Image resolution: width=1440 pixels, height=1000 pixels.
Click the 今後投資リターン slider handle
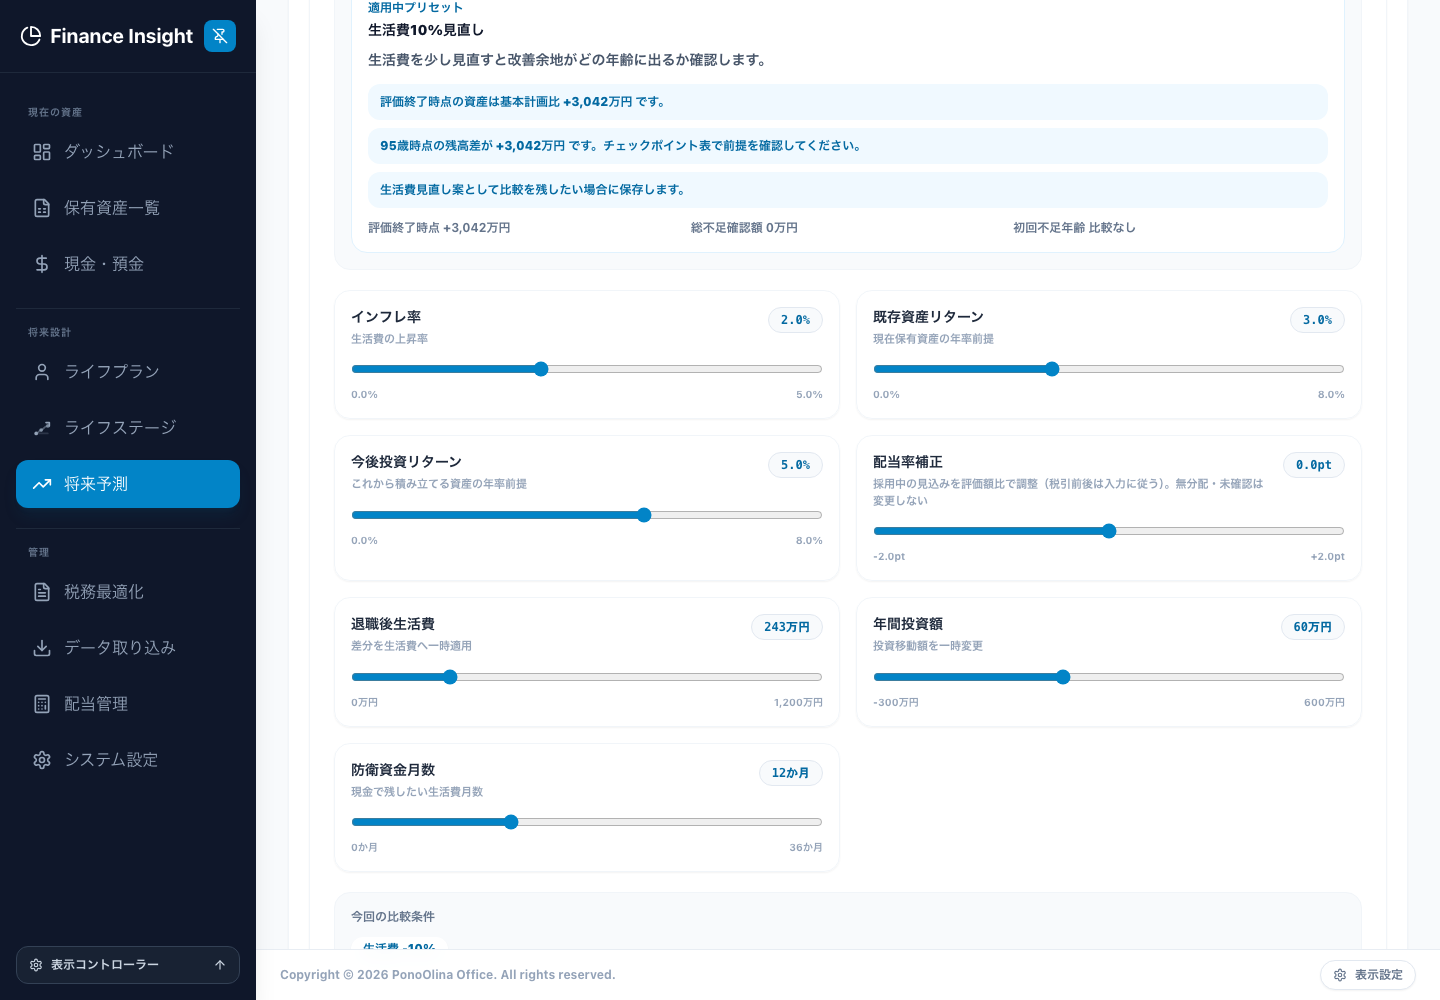point(644,515)
